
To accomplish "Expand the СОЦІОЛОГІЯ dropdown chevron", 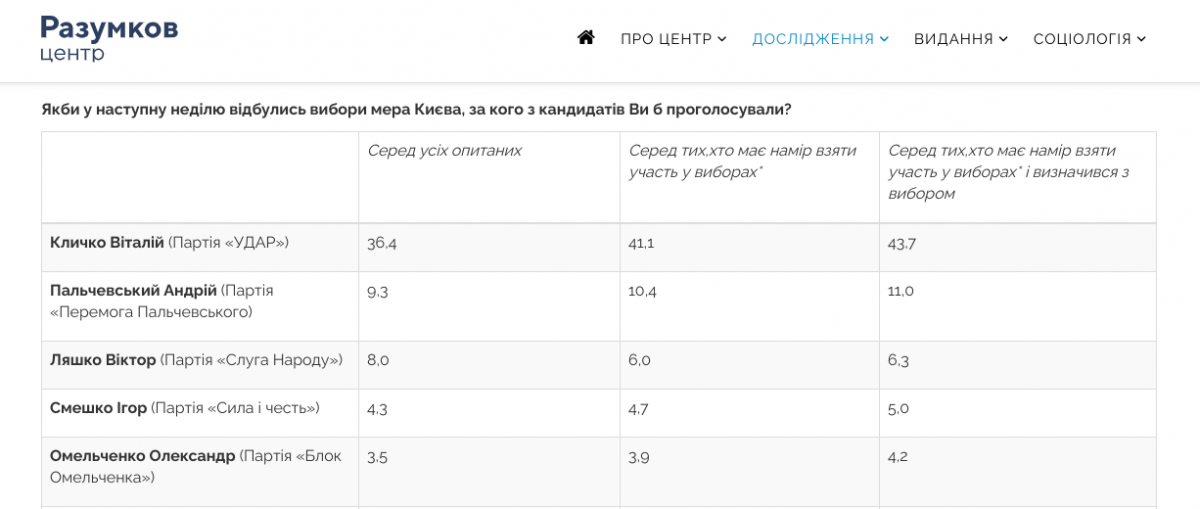I will (1141, 39).
